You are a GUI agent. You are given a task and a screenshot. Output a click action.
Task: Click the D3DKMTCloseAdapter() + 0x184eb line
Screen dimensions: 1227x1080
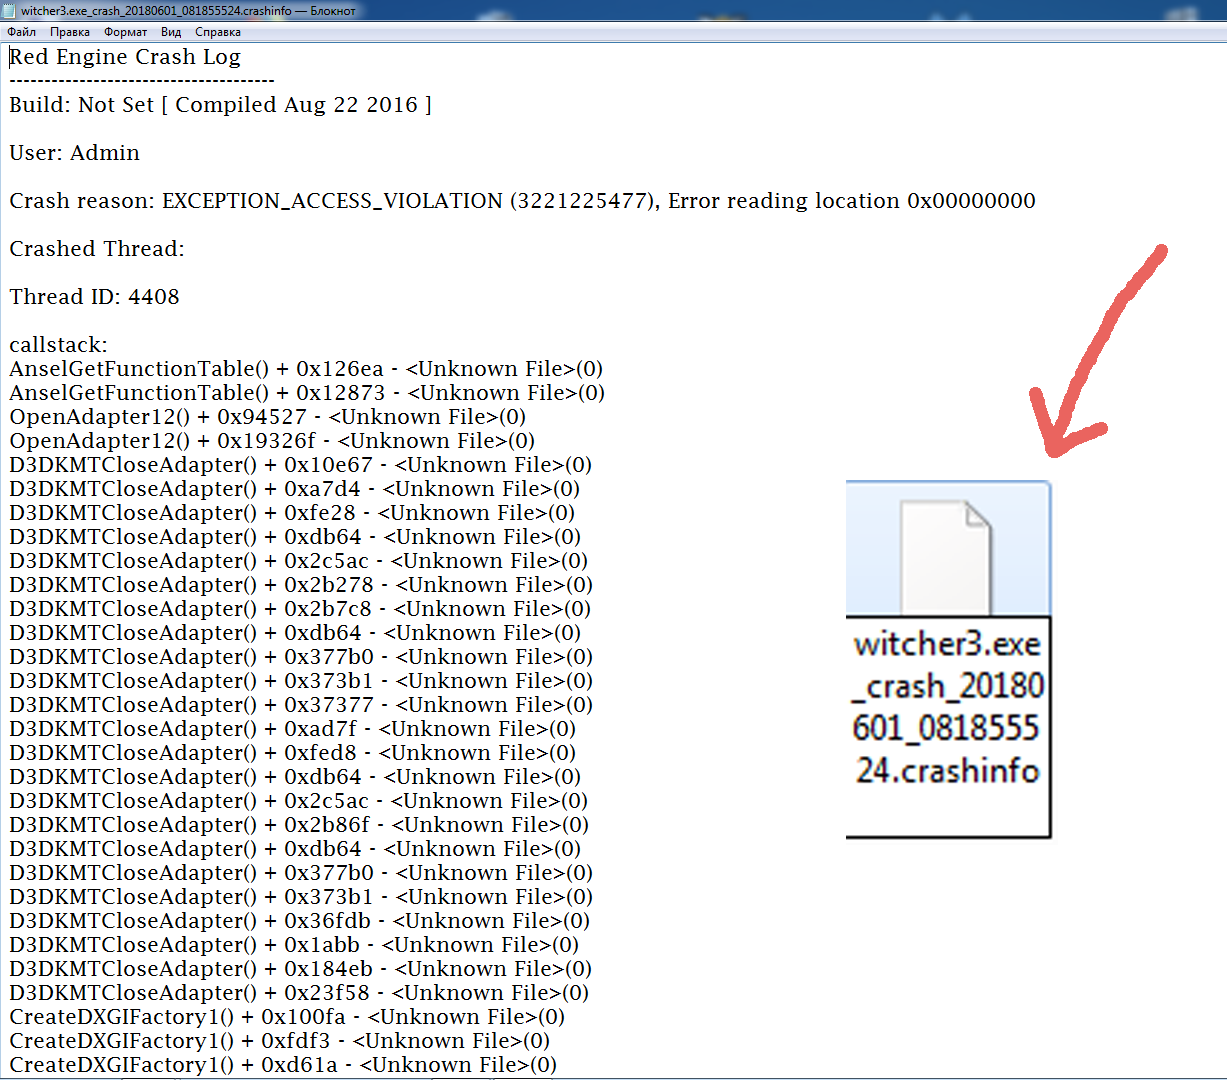pyautogui.click(x=300, y=969)
